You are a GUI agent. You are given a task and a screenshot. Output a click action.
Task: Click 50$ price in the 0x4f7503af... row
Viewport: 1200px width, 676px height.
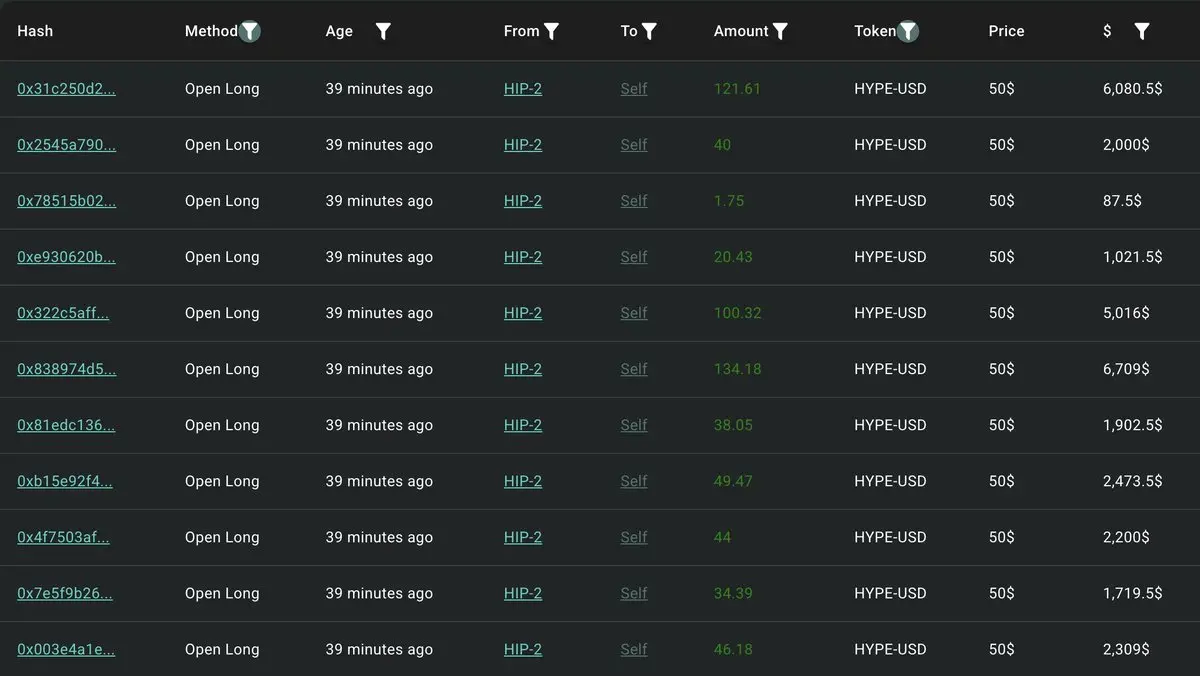click(x=1001, y=537)
